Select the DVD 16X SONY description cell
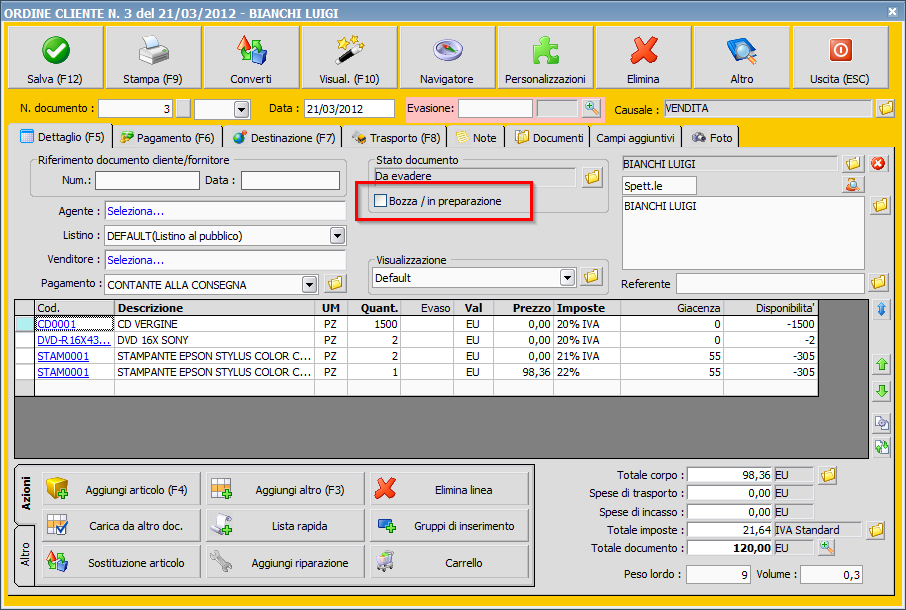The image size is (906, 610). click(x=214, y=340)
